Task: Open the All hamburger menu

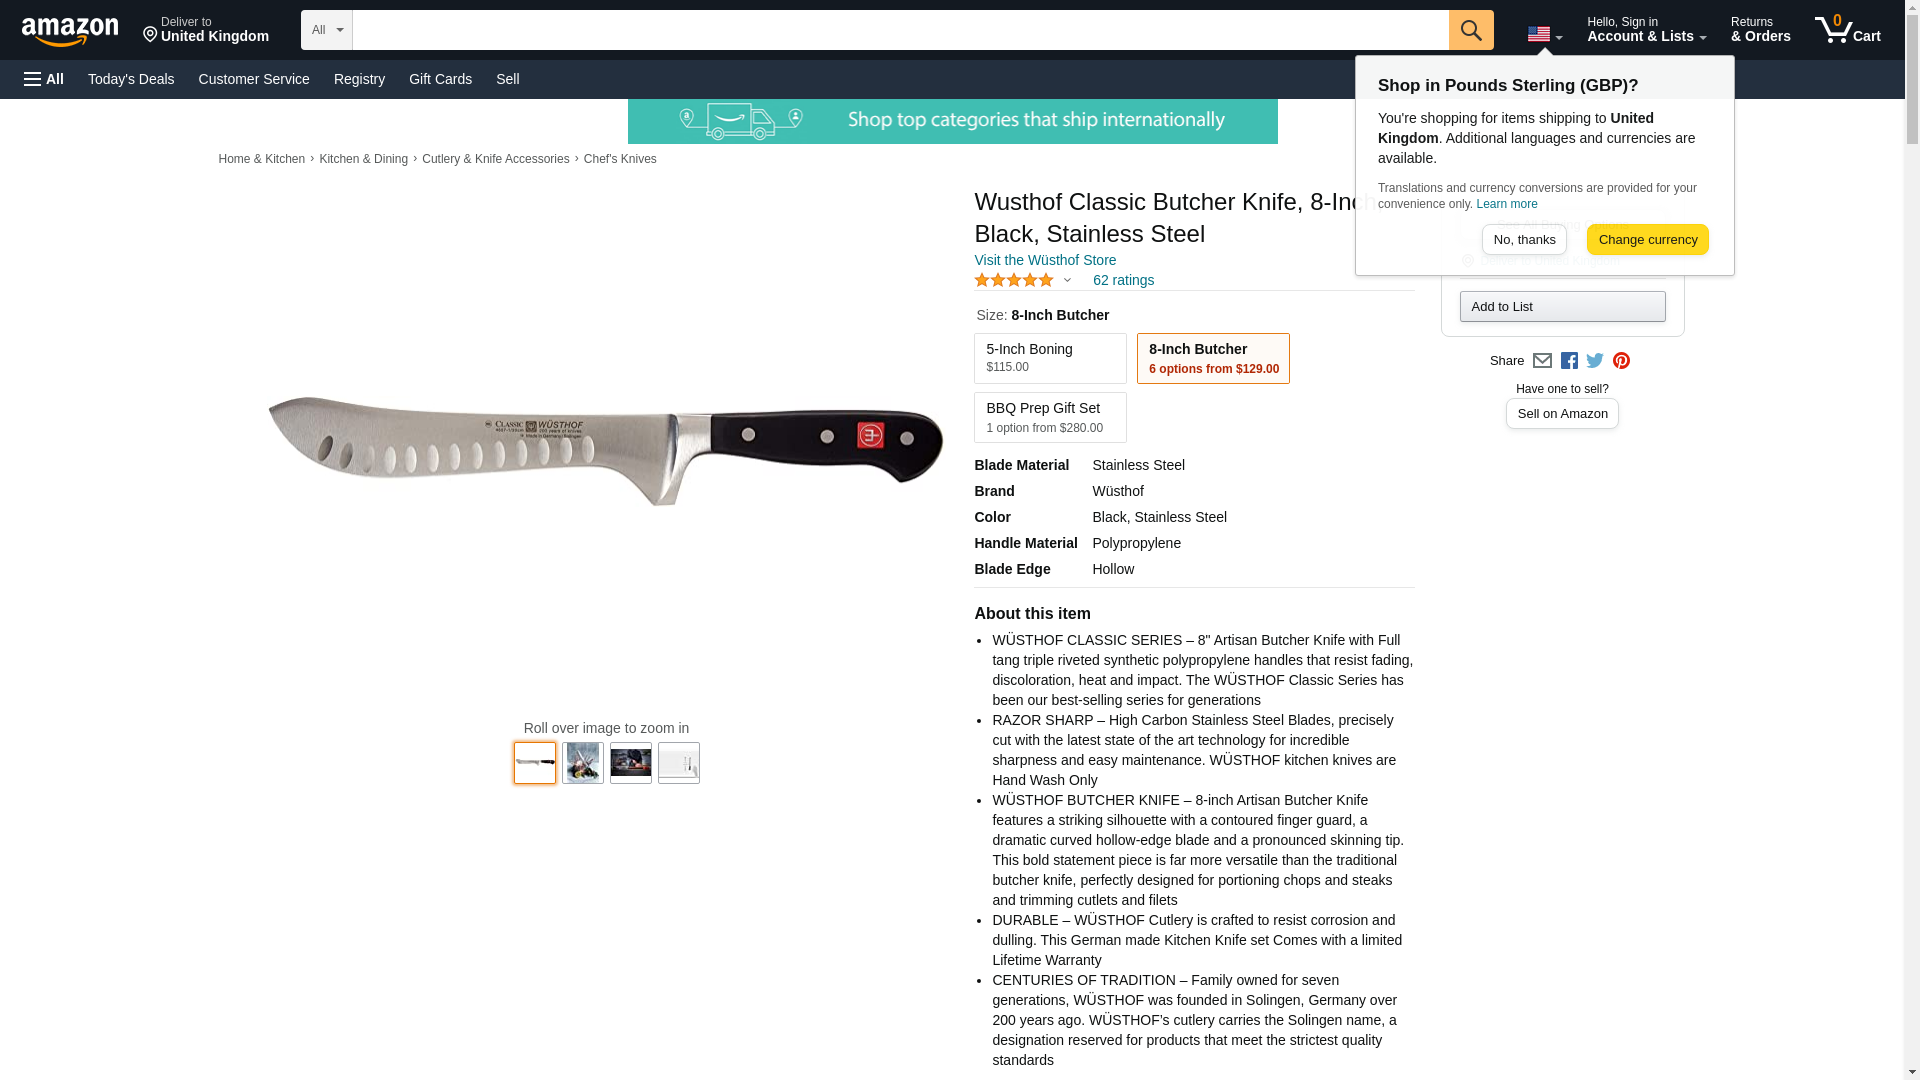Action: pos(44,79)
